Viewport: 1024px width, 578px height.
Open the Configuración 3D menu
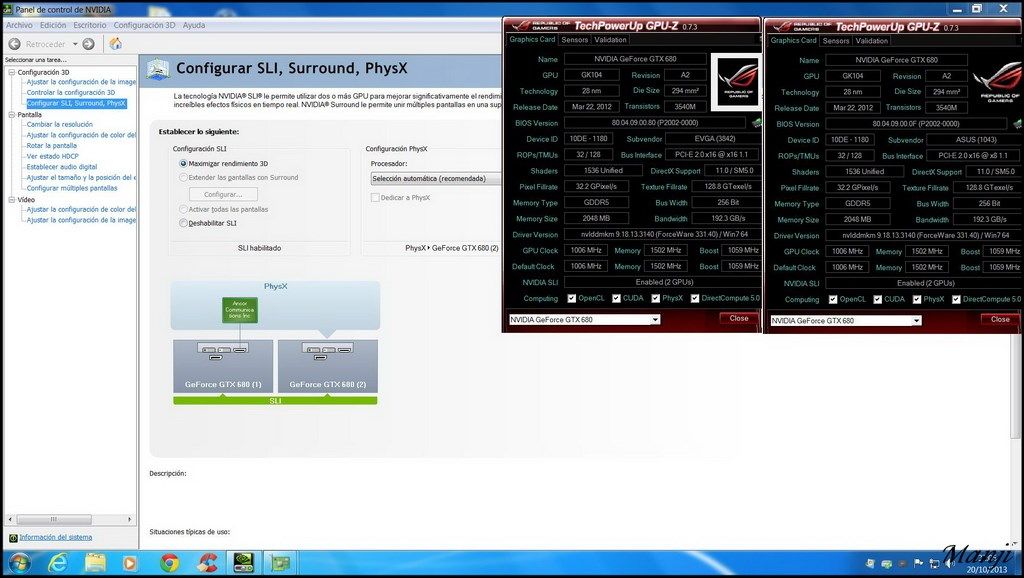(144, 25)
